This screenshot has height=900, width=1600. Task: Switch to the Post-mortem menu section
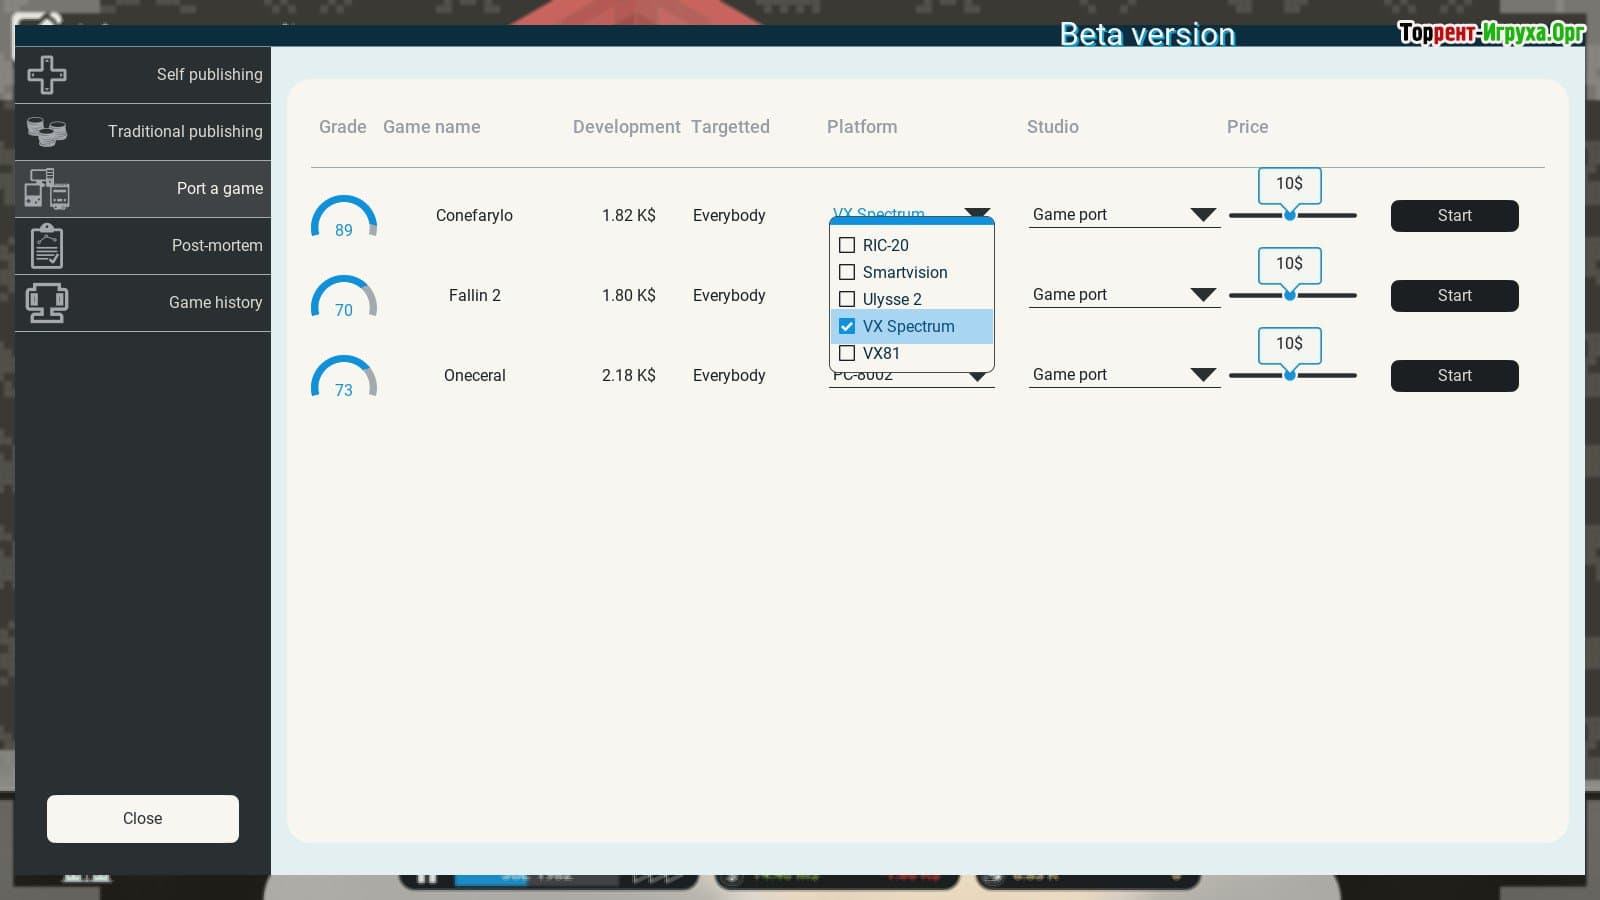pos(216,246)
